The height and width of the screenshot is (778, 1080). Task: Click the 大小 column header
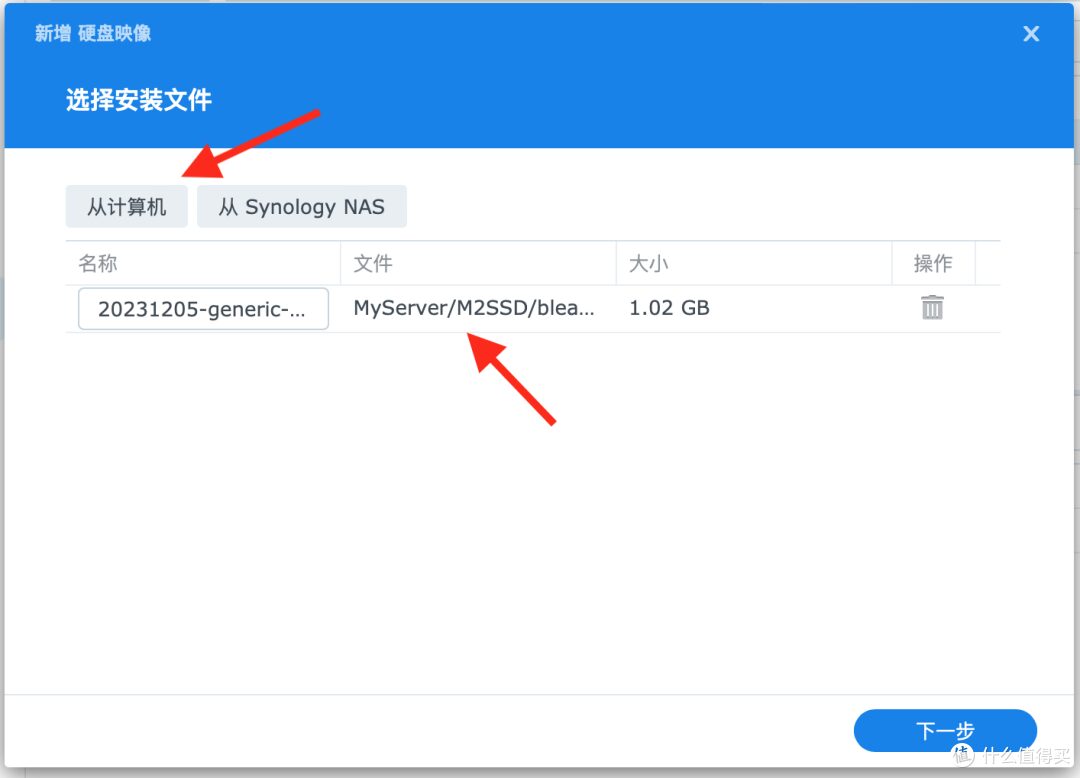tap(649, 263)
